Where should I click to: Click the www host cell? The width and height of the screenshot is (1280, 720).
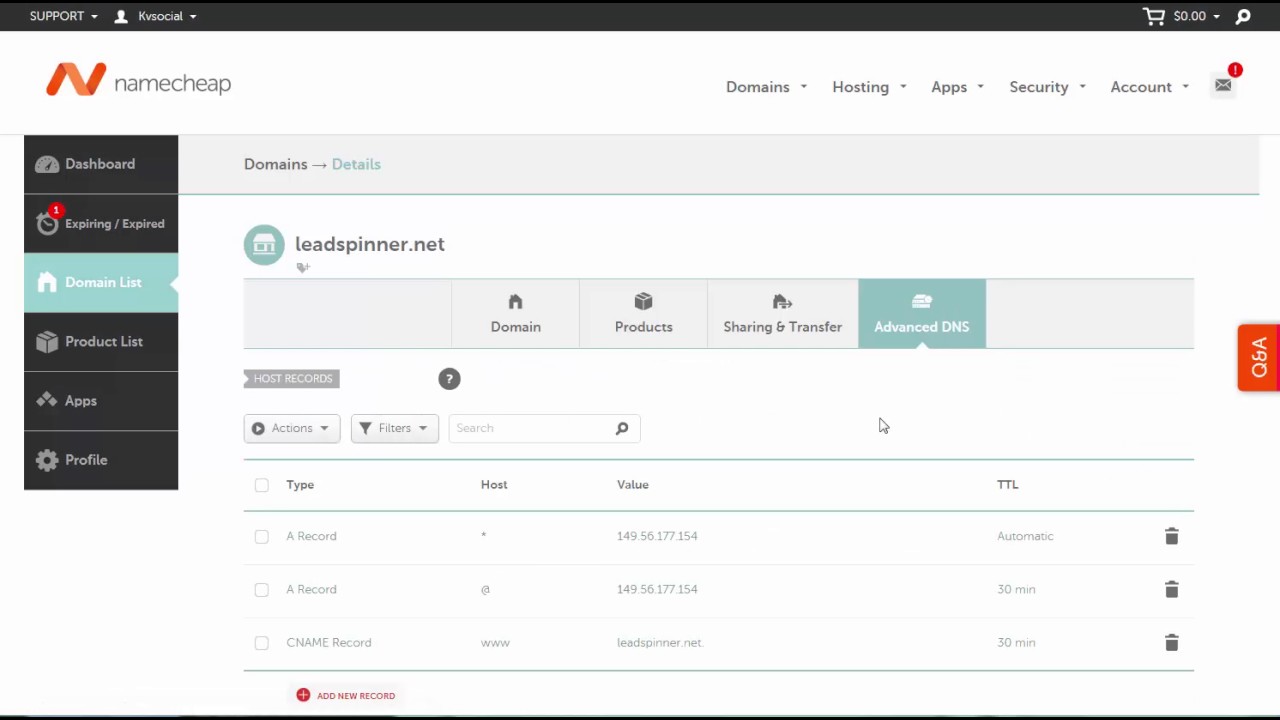click(x=495, y=642)
